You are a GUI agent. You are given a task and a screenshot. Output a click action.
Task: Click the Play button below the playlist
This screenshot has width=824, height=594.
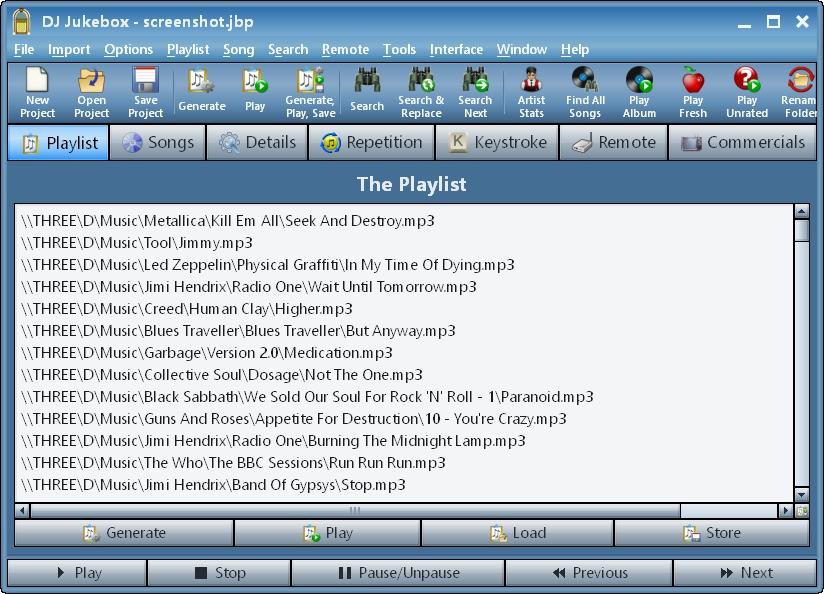(327, 533)
